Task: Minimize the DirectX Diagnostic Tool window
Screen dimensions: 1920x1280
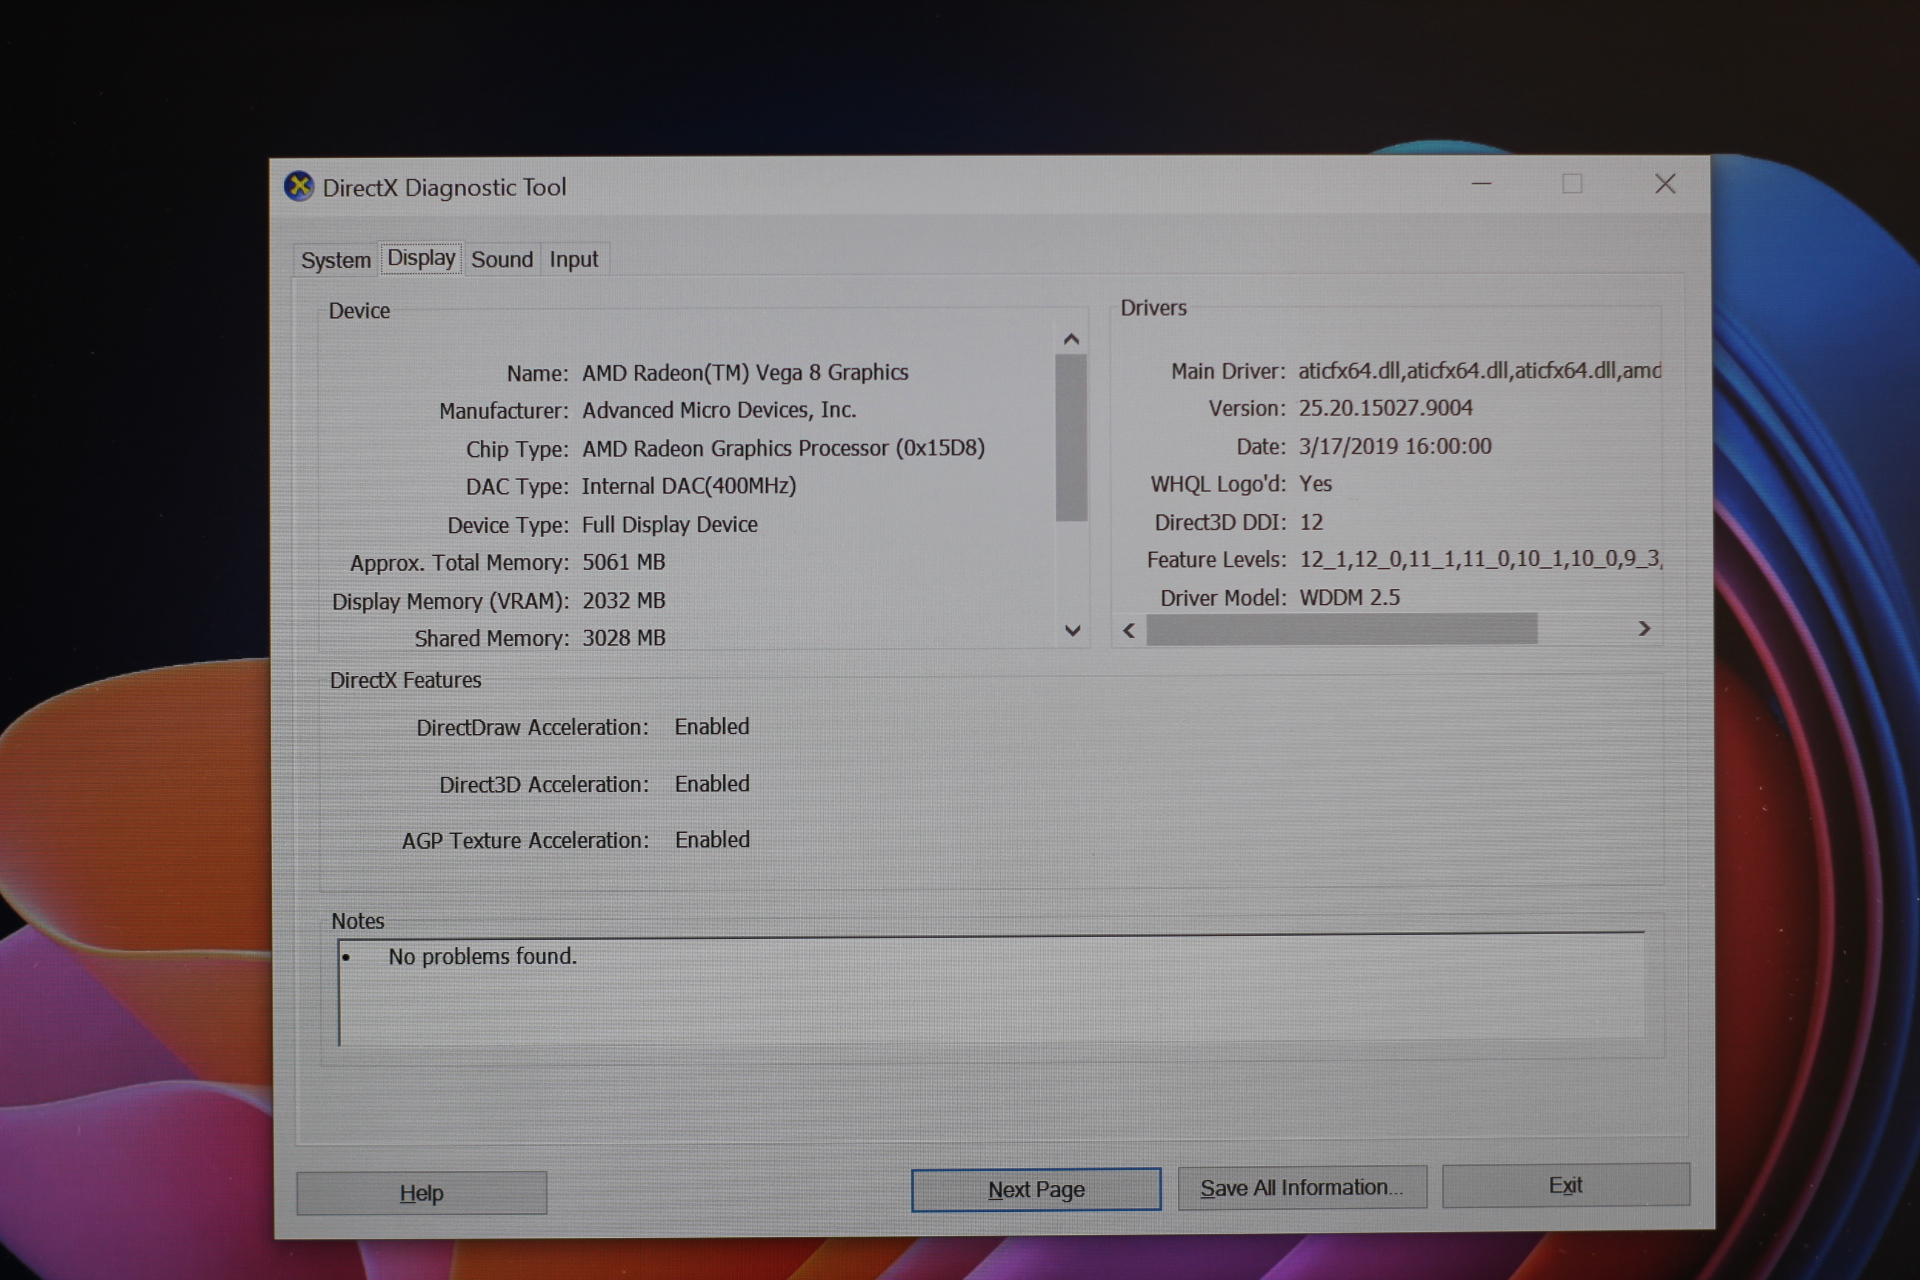Action: click(1481, 184)
